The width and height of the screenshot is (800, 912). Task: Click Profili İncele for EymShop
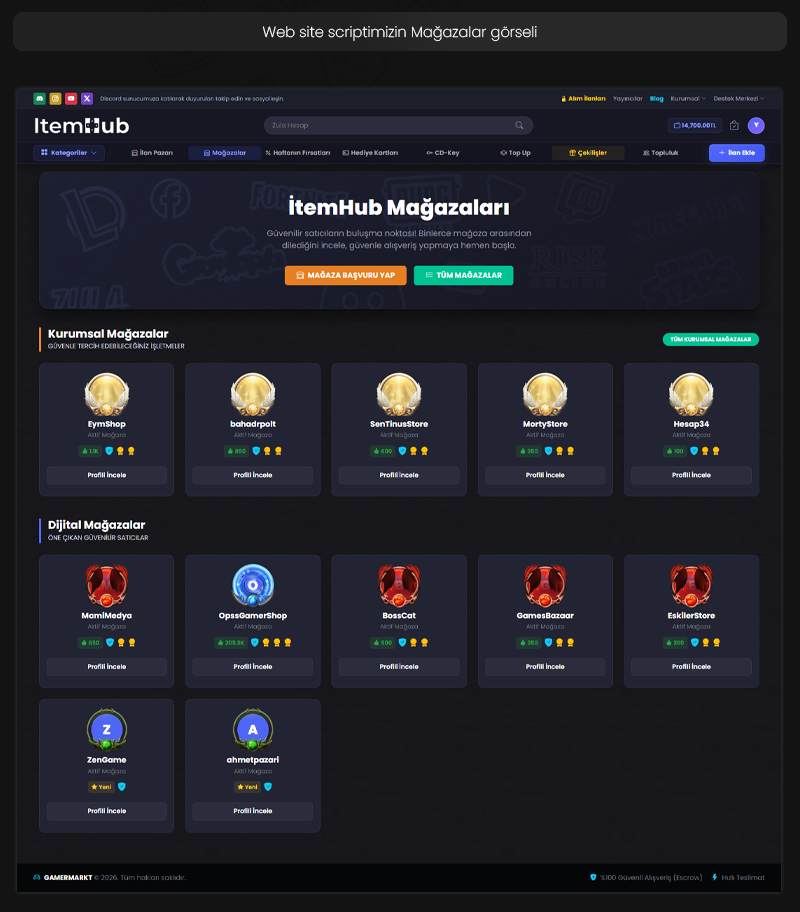click(x=106, y=475)
